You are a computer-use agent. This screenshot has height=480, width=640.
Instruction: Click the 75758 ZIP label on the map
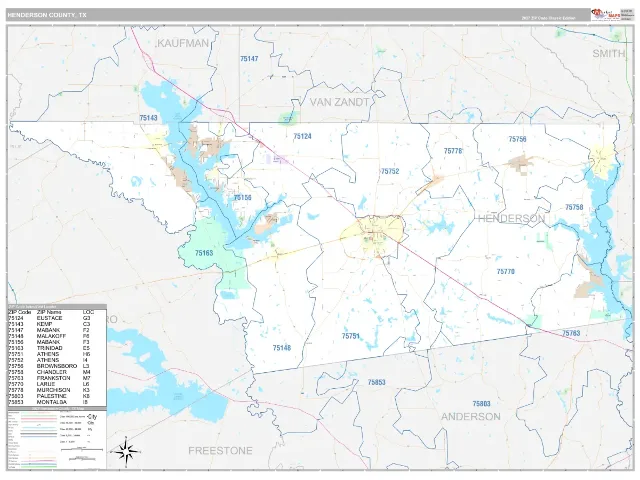[574, 207]
